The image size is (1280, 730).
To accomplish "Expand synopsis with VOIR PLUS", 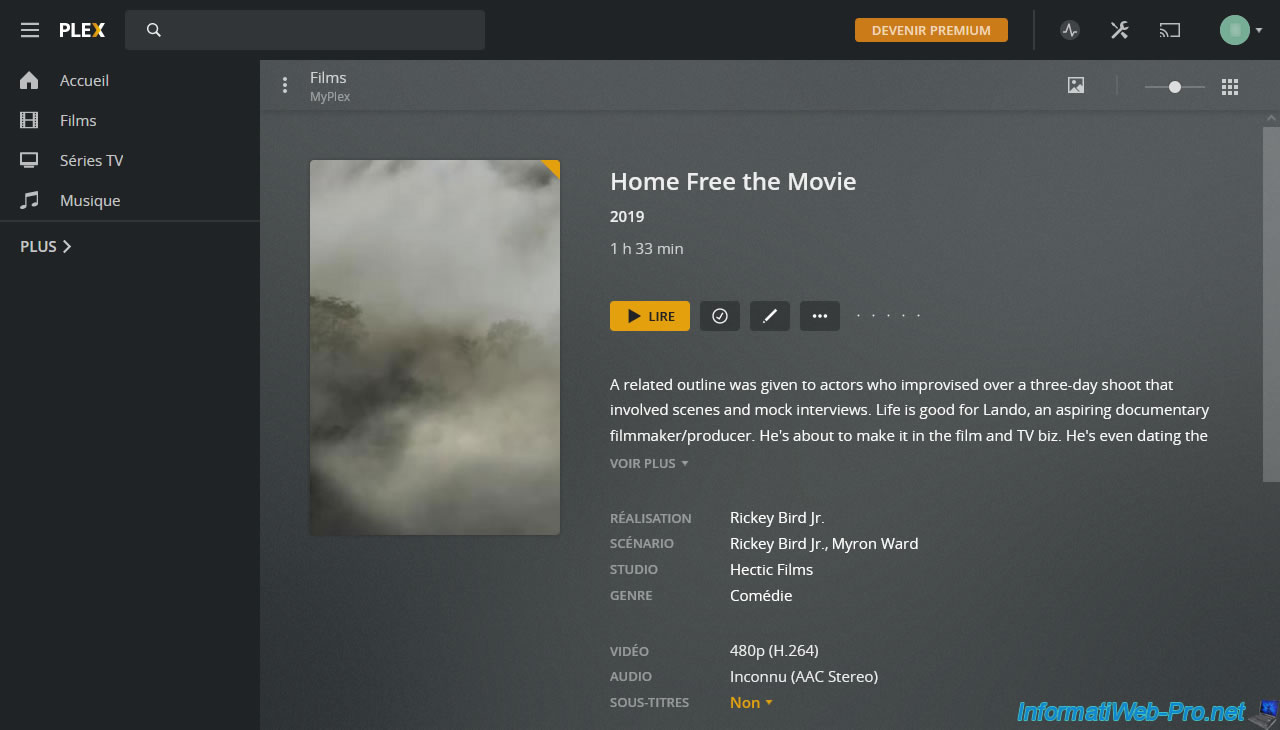I will [649, 464].
